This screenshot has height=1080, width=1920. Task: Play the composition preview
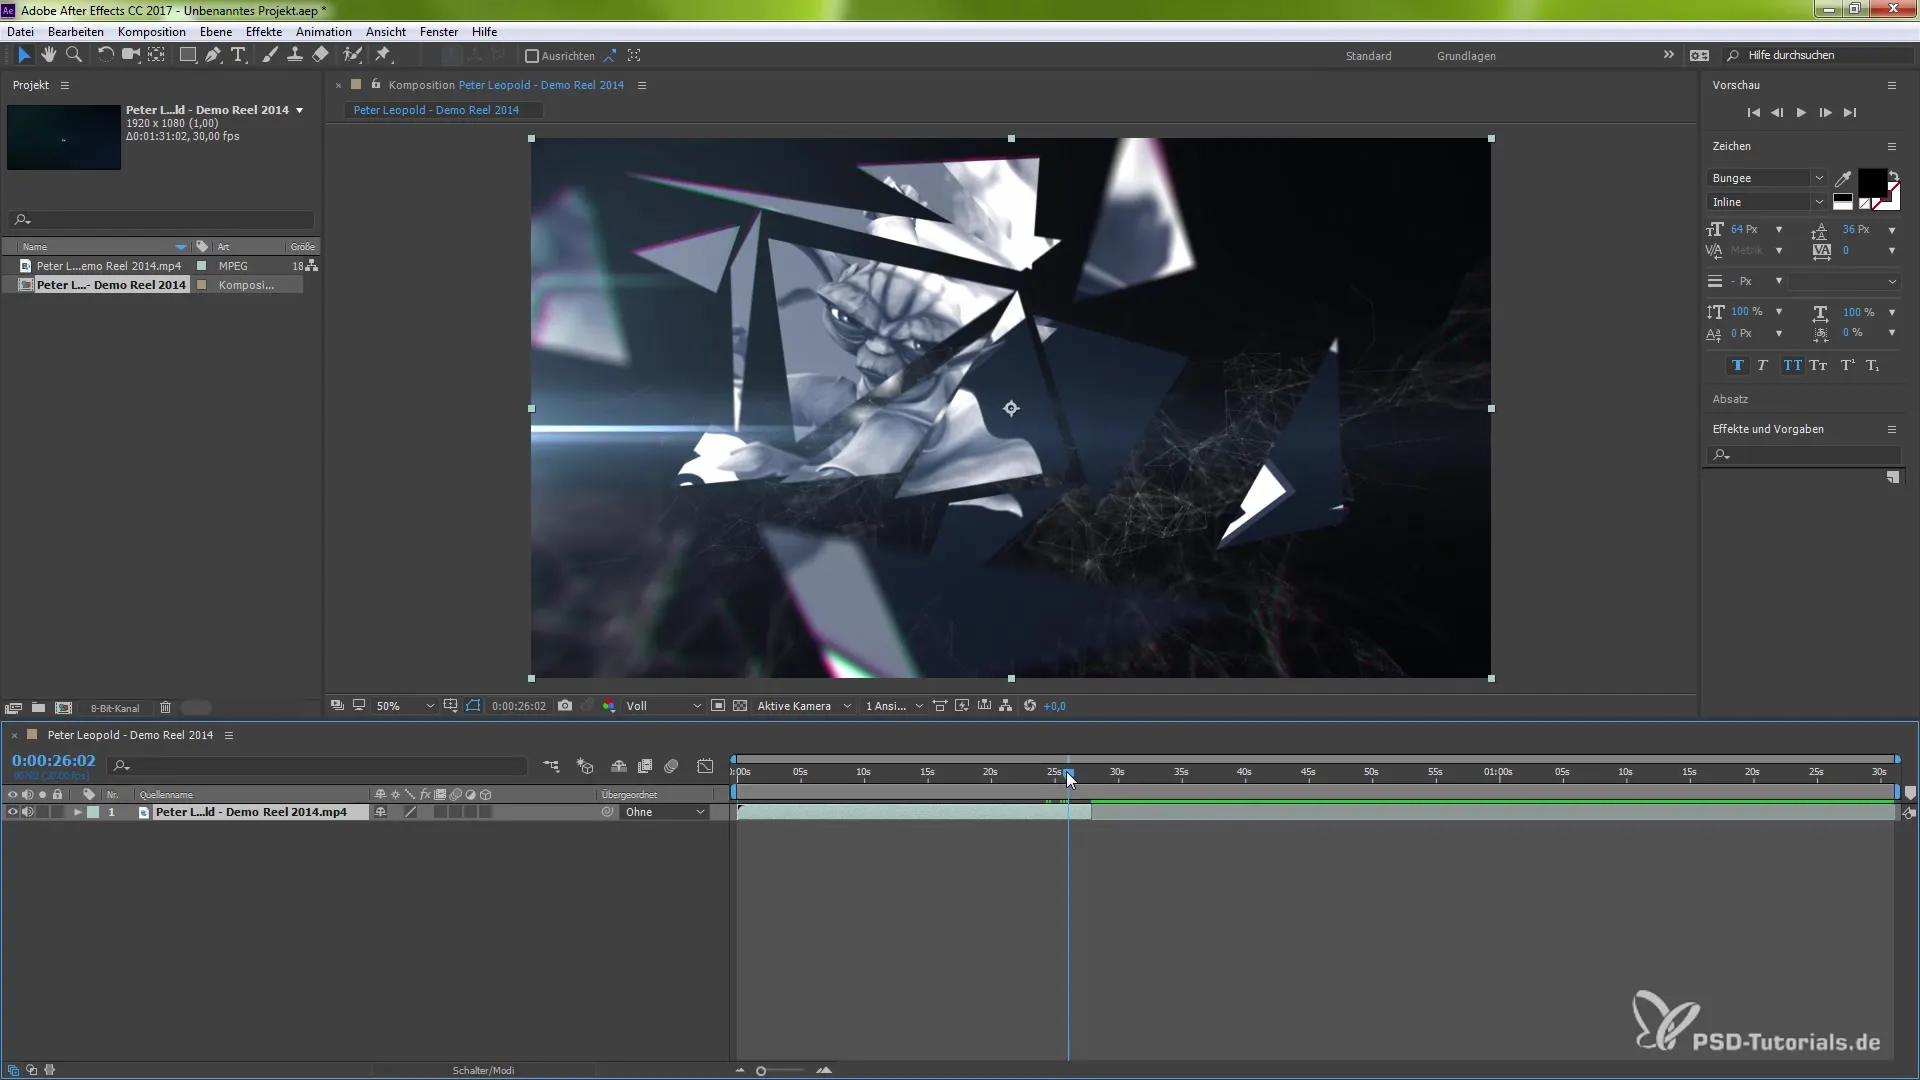[1801, 113]
